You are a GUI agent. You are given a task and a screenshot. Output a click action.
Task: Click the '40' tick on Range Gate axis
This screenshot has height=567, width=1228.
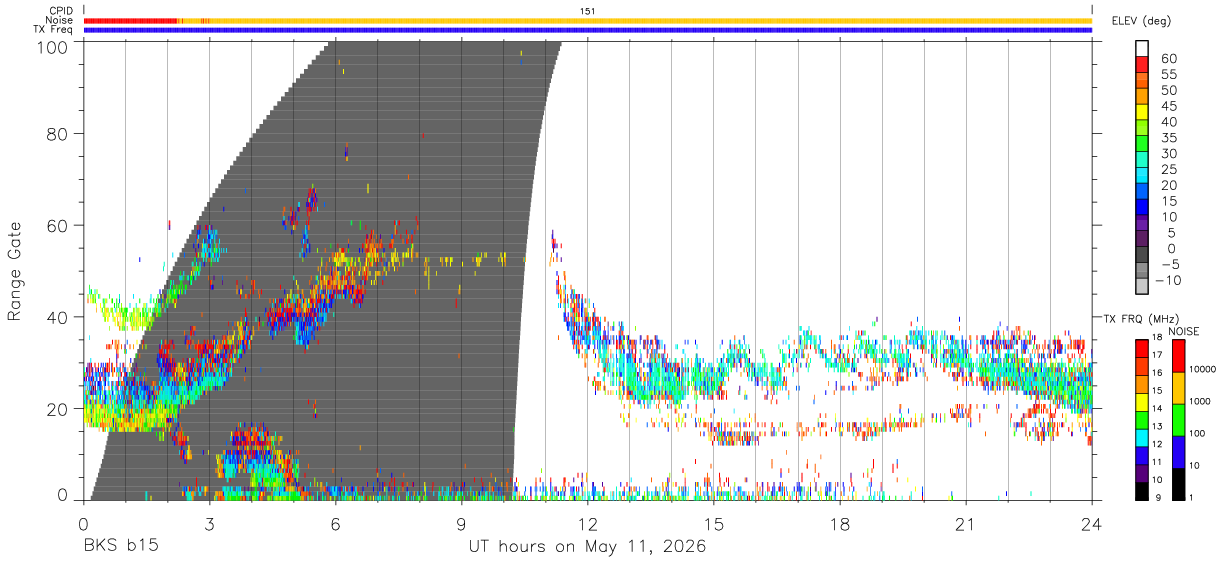pos(60,317)
